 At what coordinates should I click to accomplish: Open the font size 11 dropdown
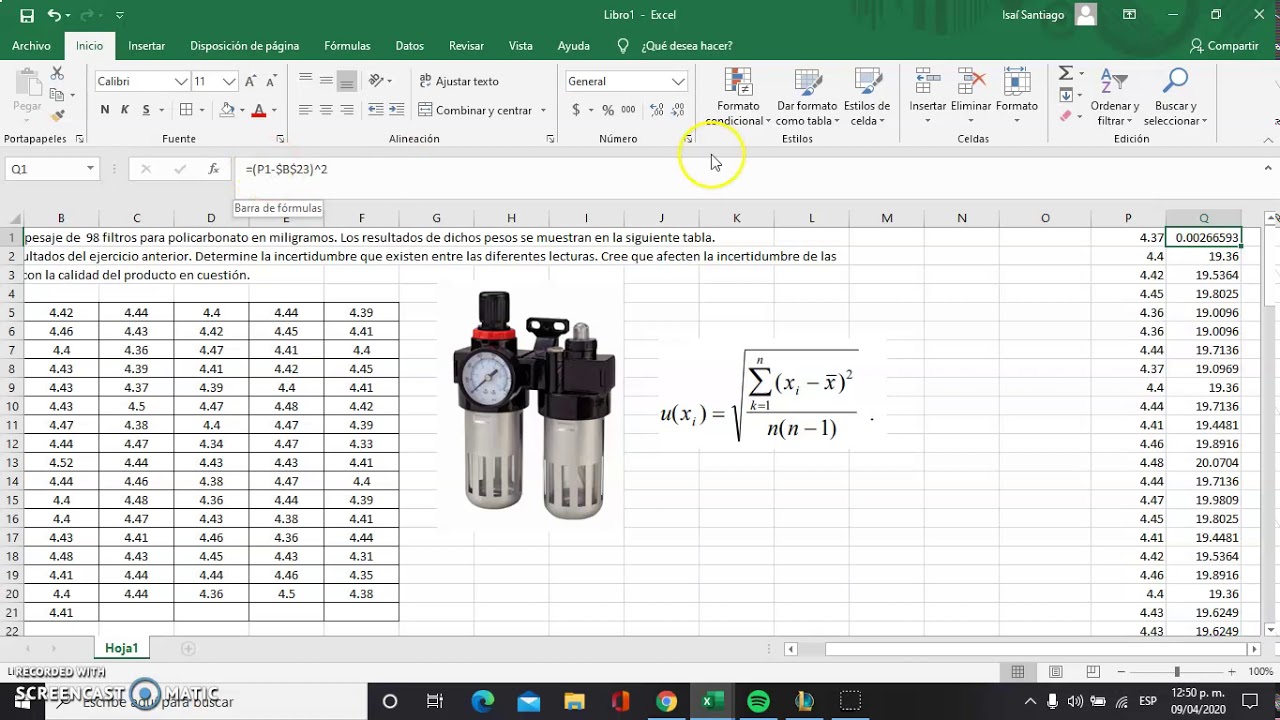(229, 81)
